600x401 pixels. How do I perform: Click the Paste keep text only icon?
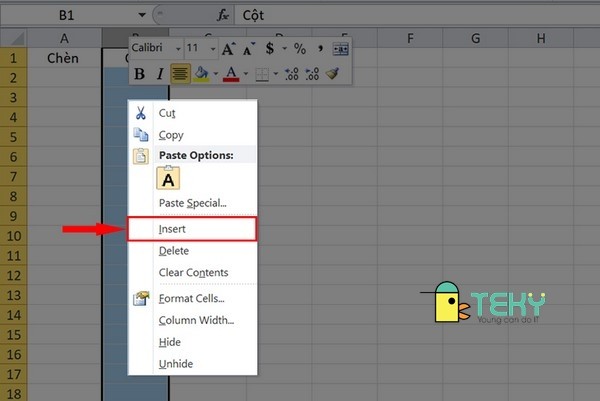click(168, 178)
